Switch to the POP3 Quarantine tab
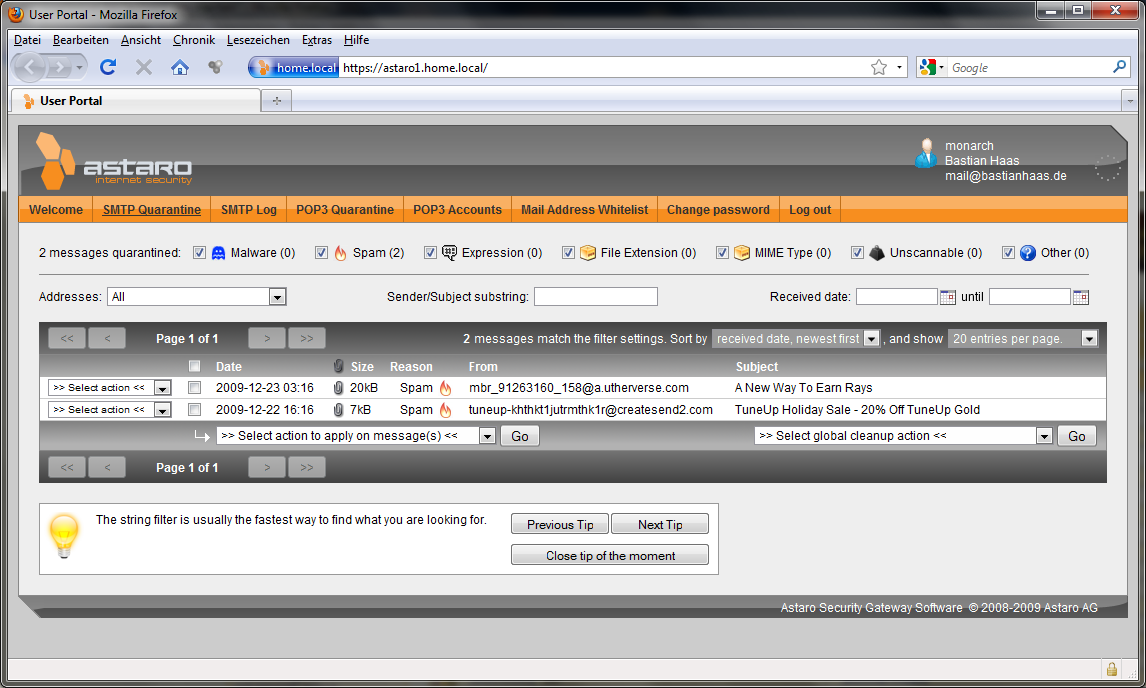 345,210
